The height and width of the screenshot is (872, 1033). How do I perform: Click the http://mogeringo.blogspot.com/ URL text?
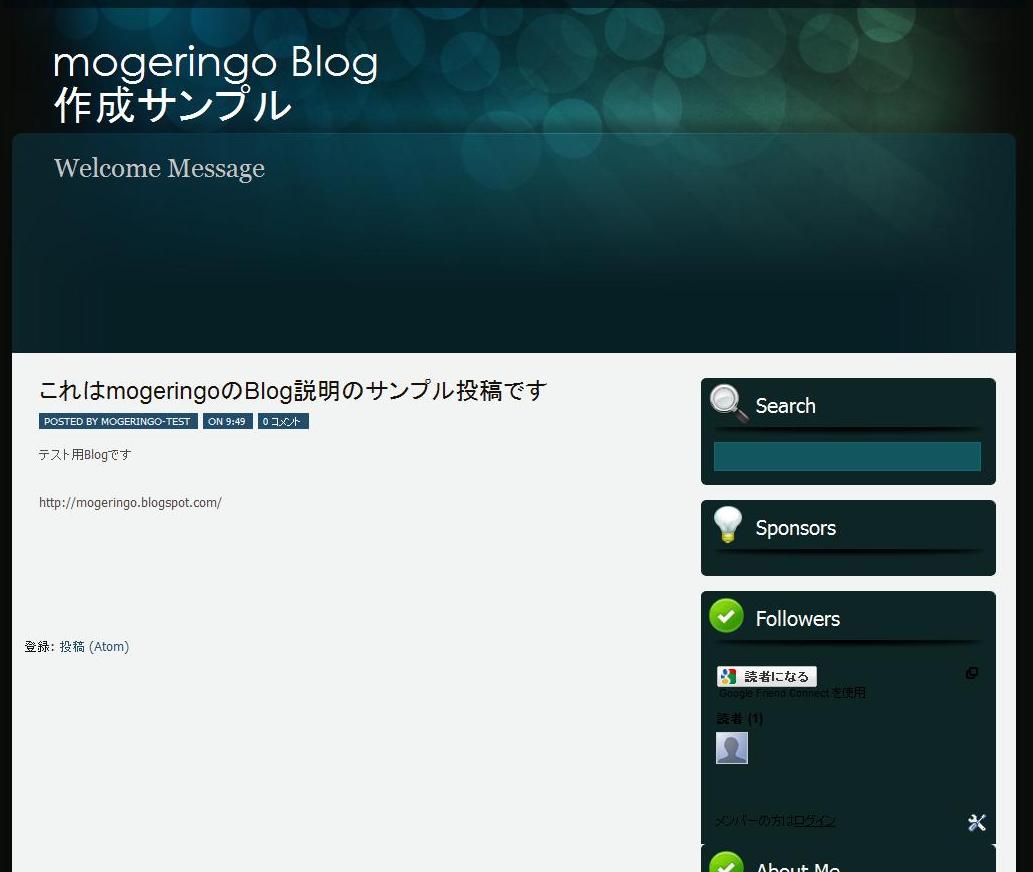click(x=130, y=503)
